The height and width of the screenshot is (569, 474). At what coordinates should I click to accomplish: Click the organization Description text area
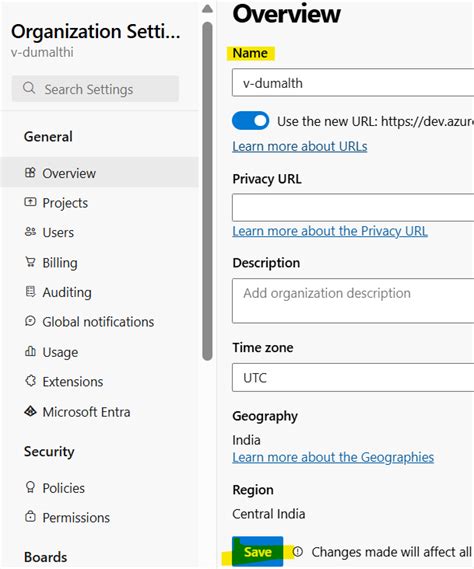click(353, 301)
